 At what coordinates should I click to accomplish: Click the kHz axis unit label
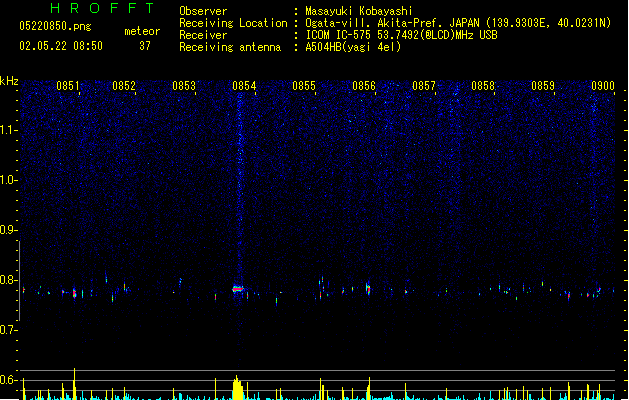point(9,81)
